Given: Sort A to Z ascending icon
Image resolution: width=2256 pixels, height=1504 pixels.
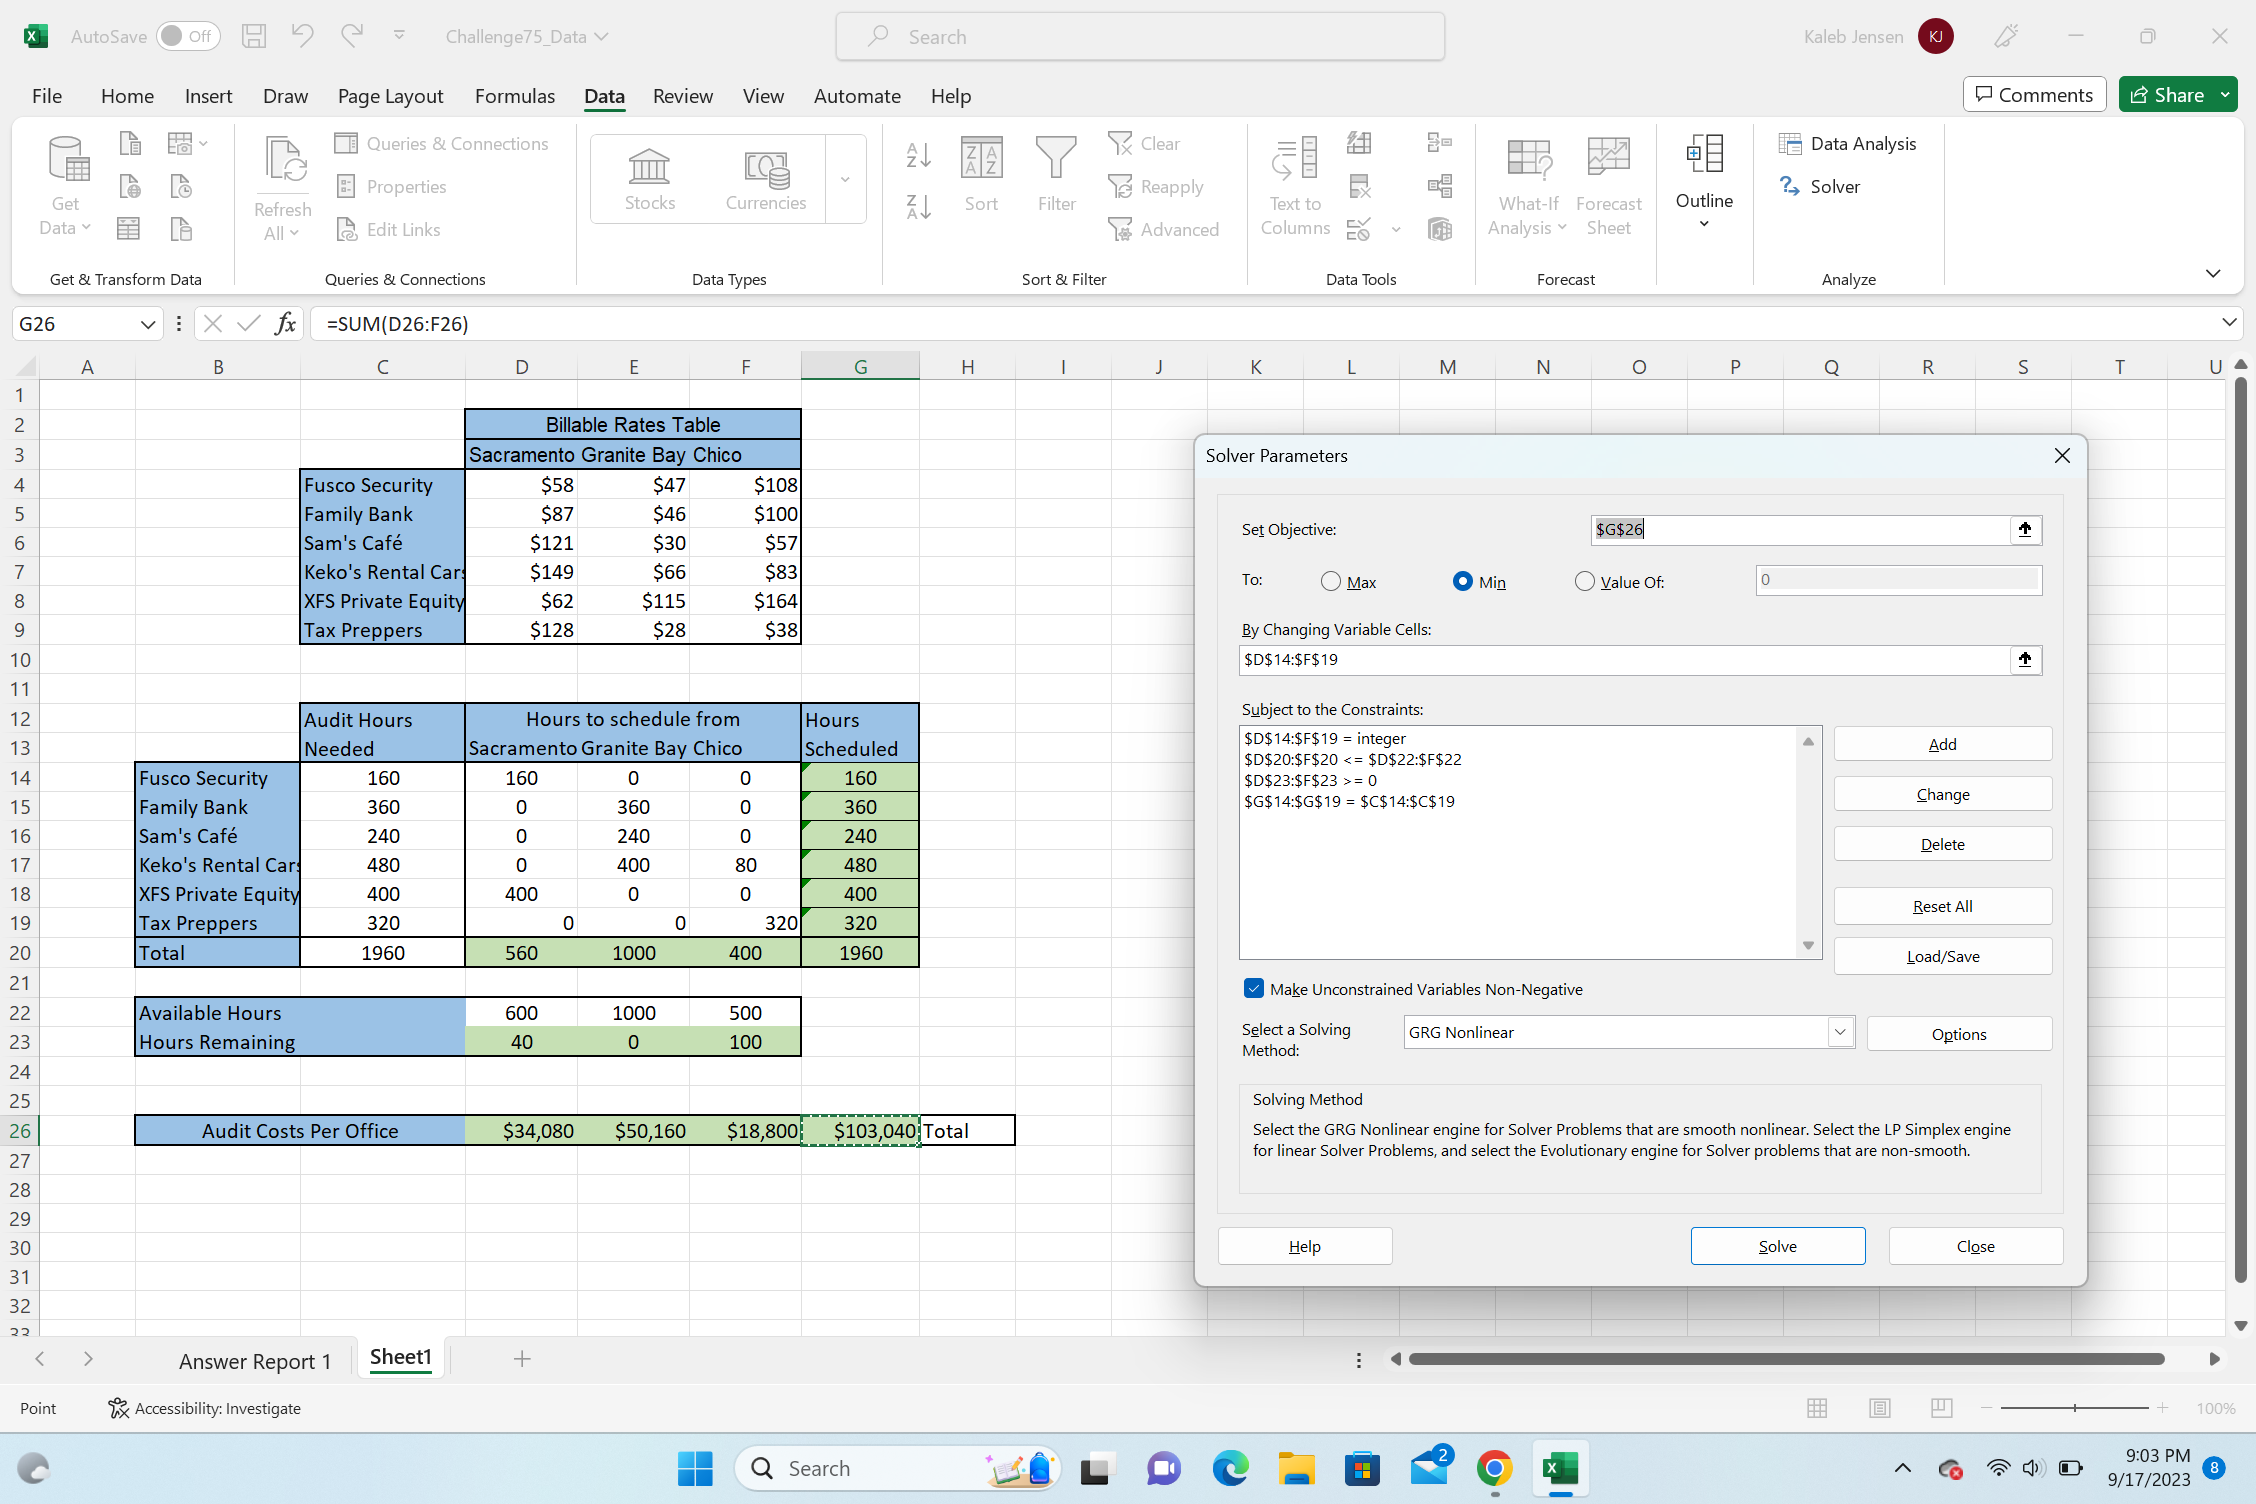Looking at the screenshot, I should (918, 155).
